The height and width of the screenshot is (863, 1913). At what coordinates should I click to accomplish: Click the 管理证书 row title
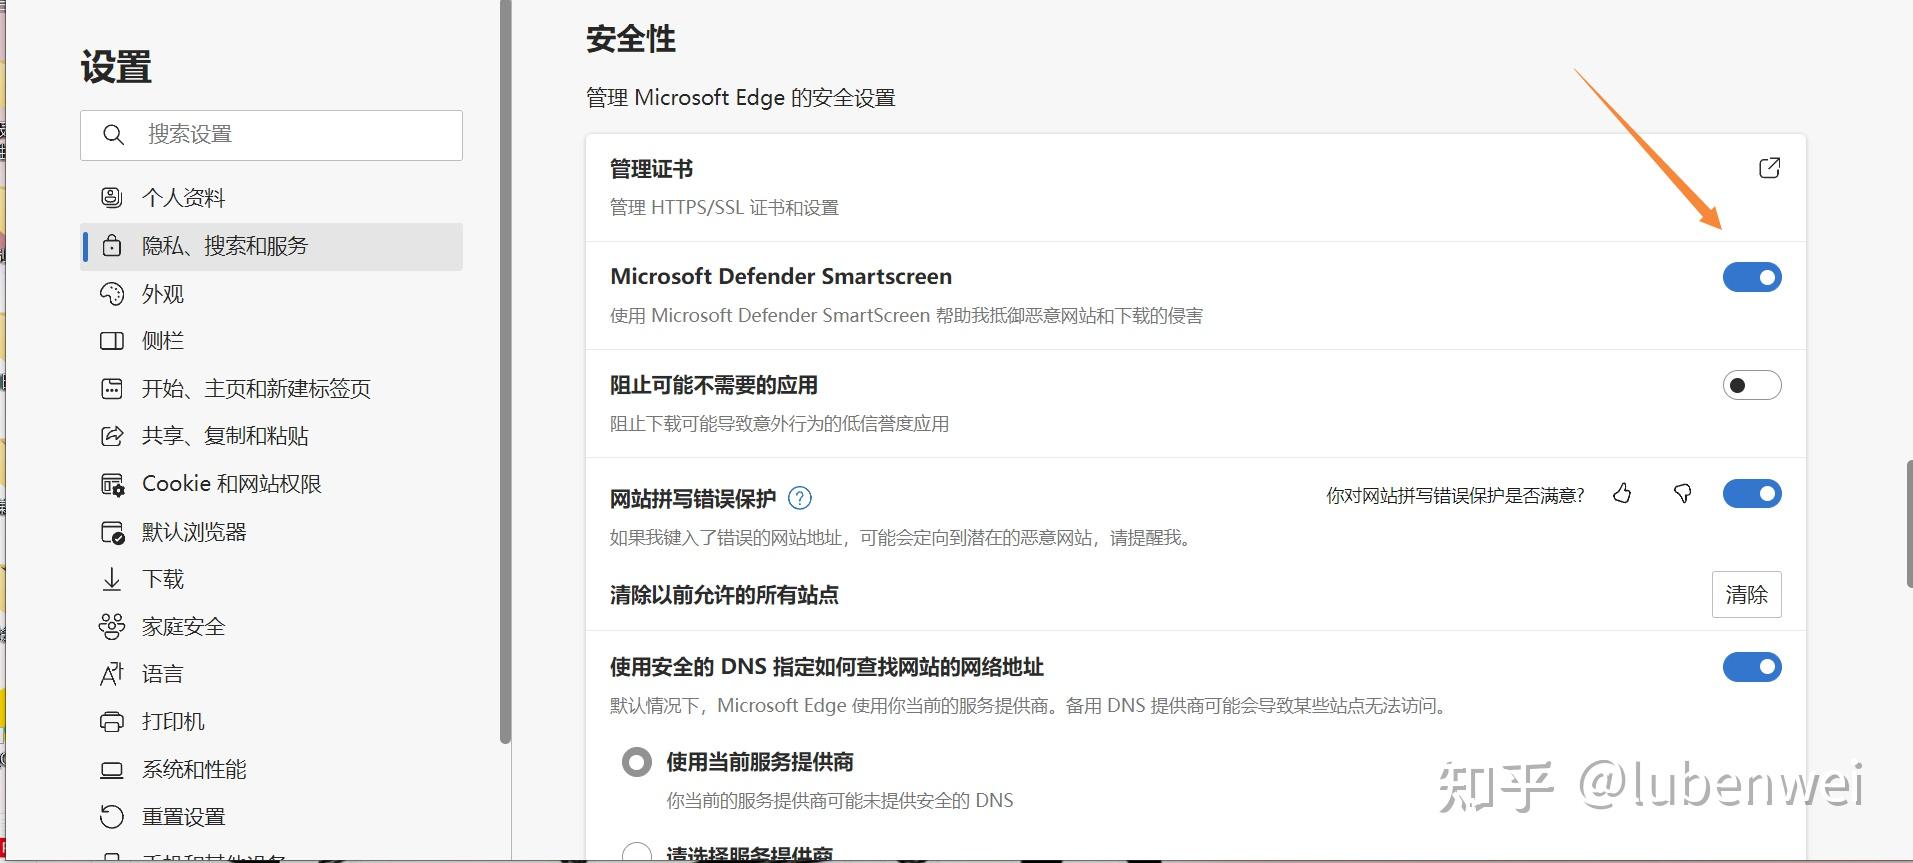[x=652, y=169]
